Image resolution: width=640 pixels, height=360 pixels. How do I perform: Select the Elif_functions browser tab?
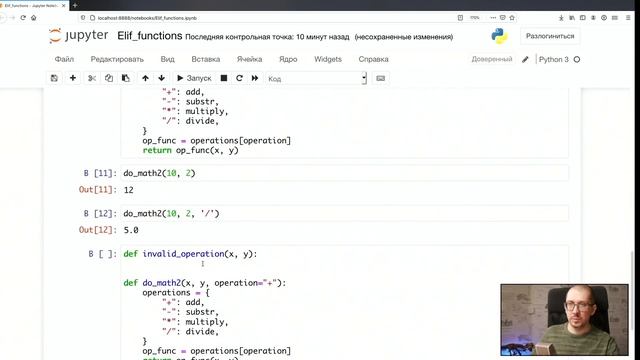point(33,6)
